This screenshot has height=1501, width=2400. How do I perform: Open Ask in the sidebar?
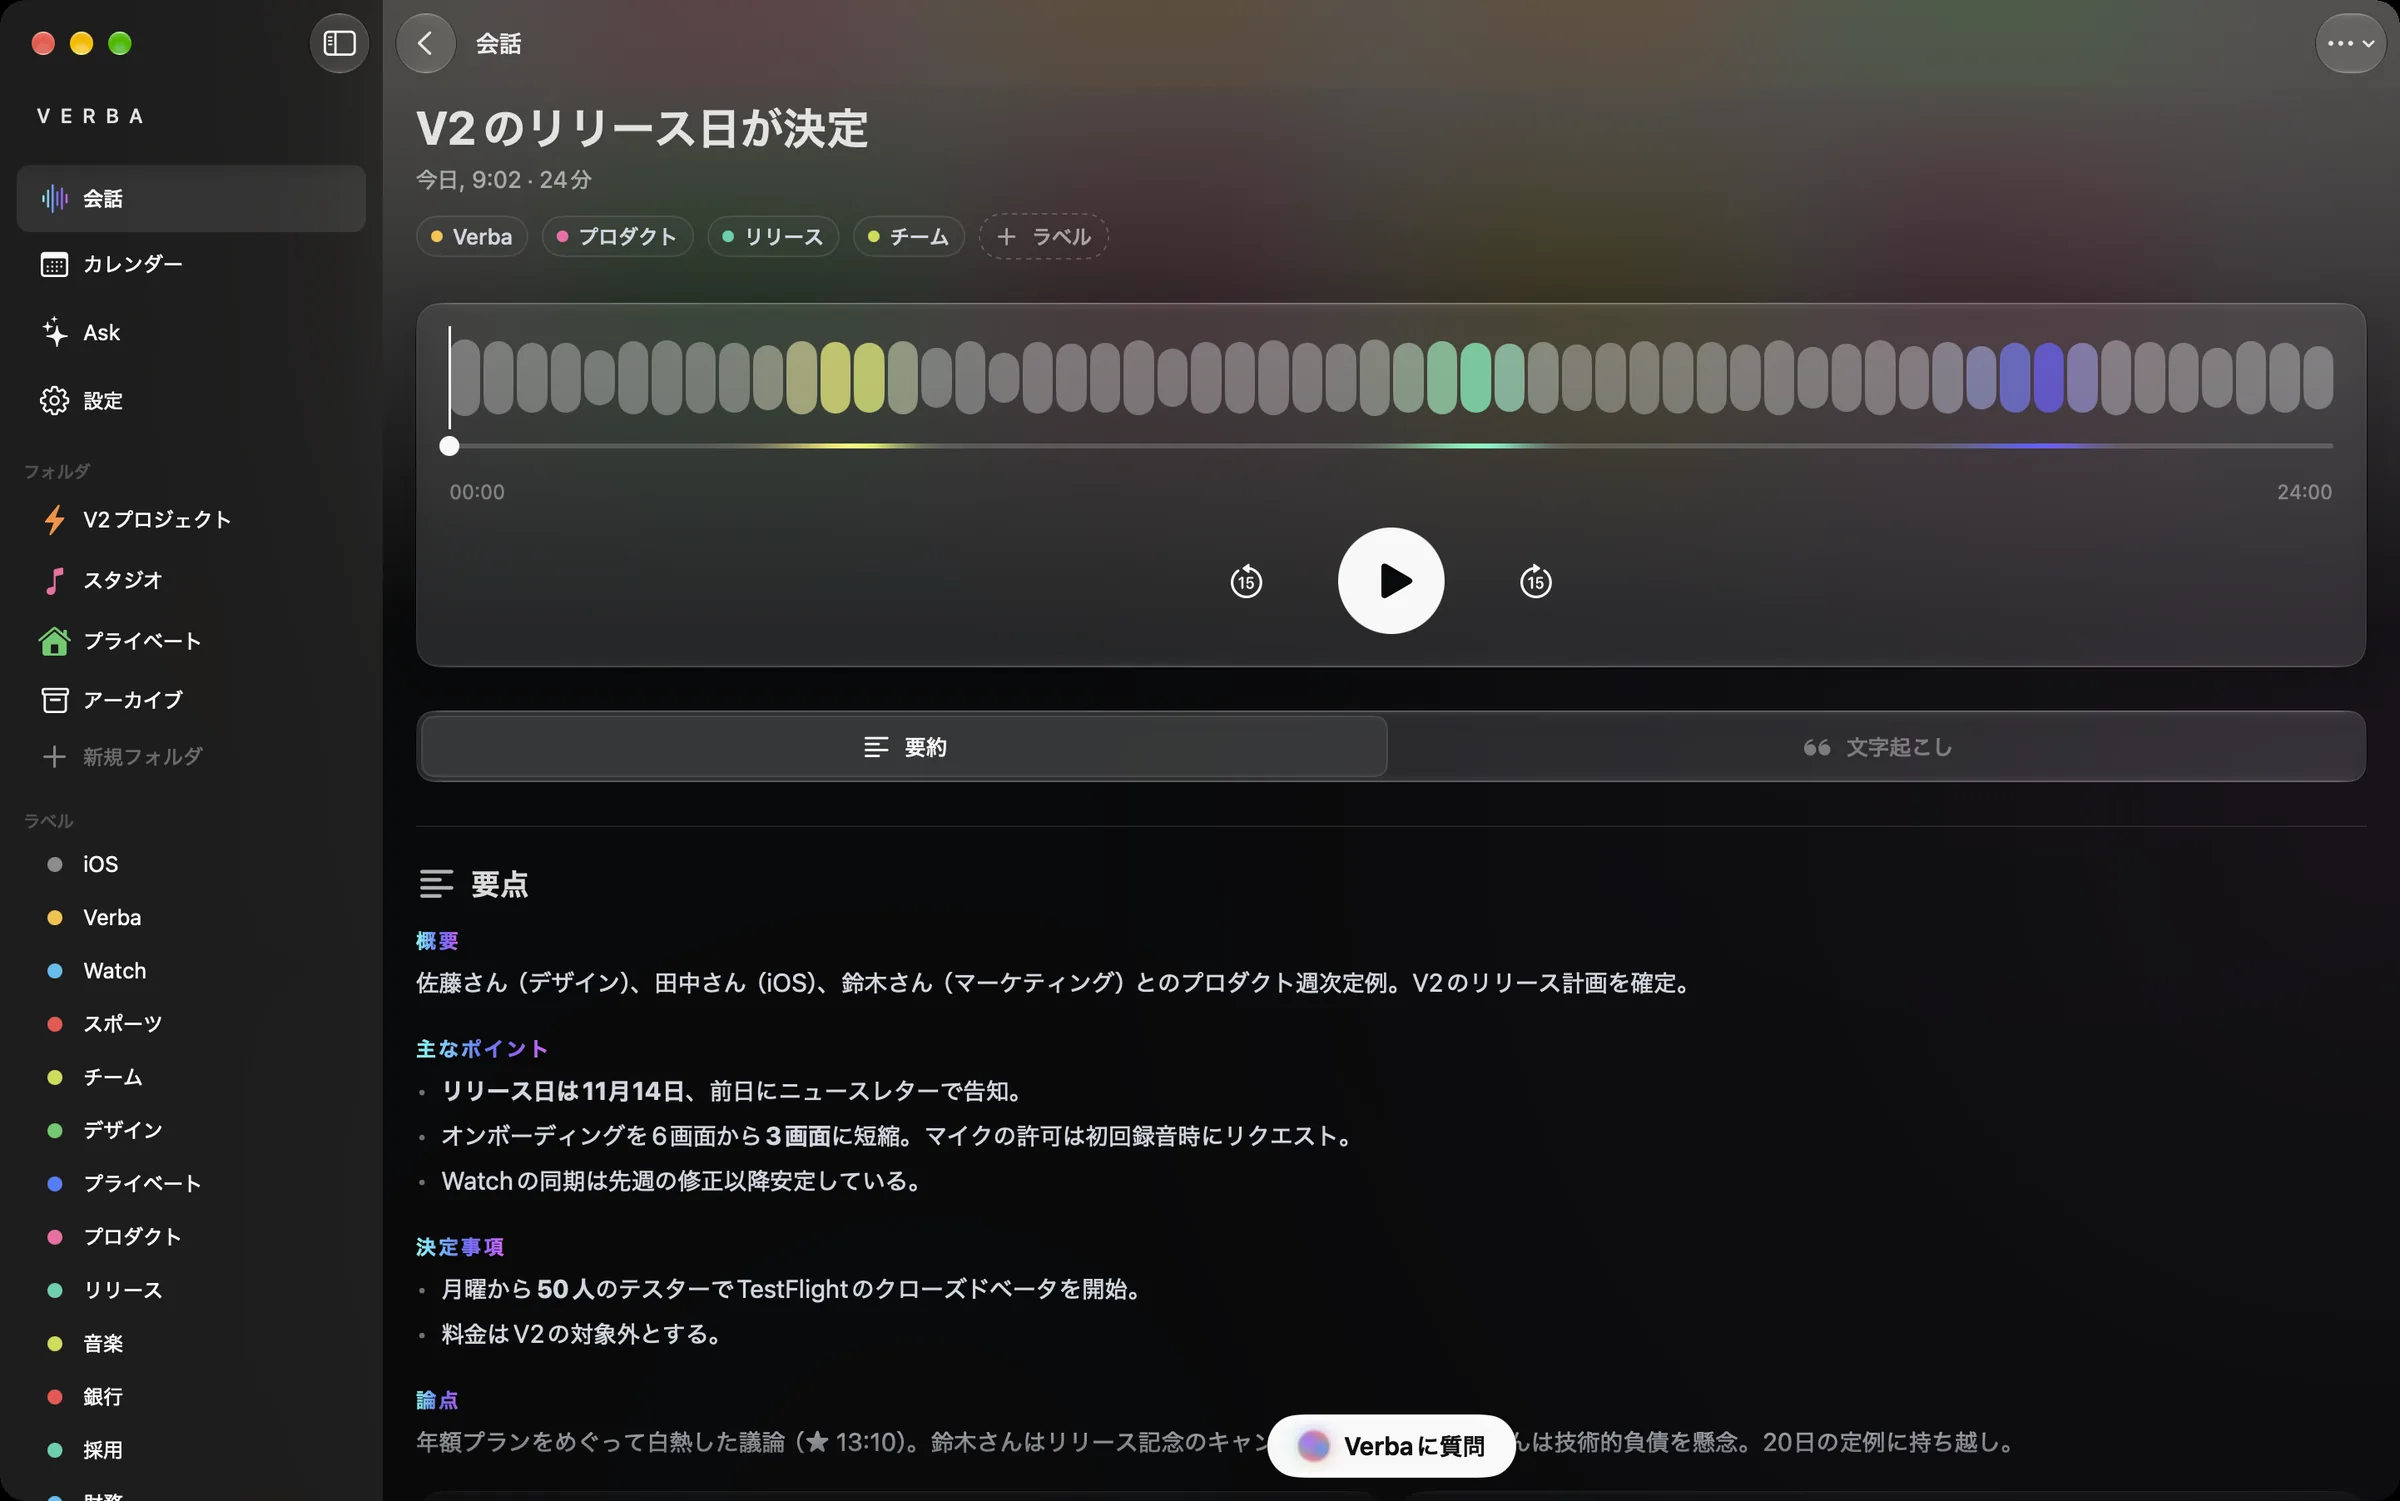coord(191,332)
